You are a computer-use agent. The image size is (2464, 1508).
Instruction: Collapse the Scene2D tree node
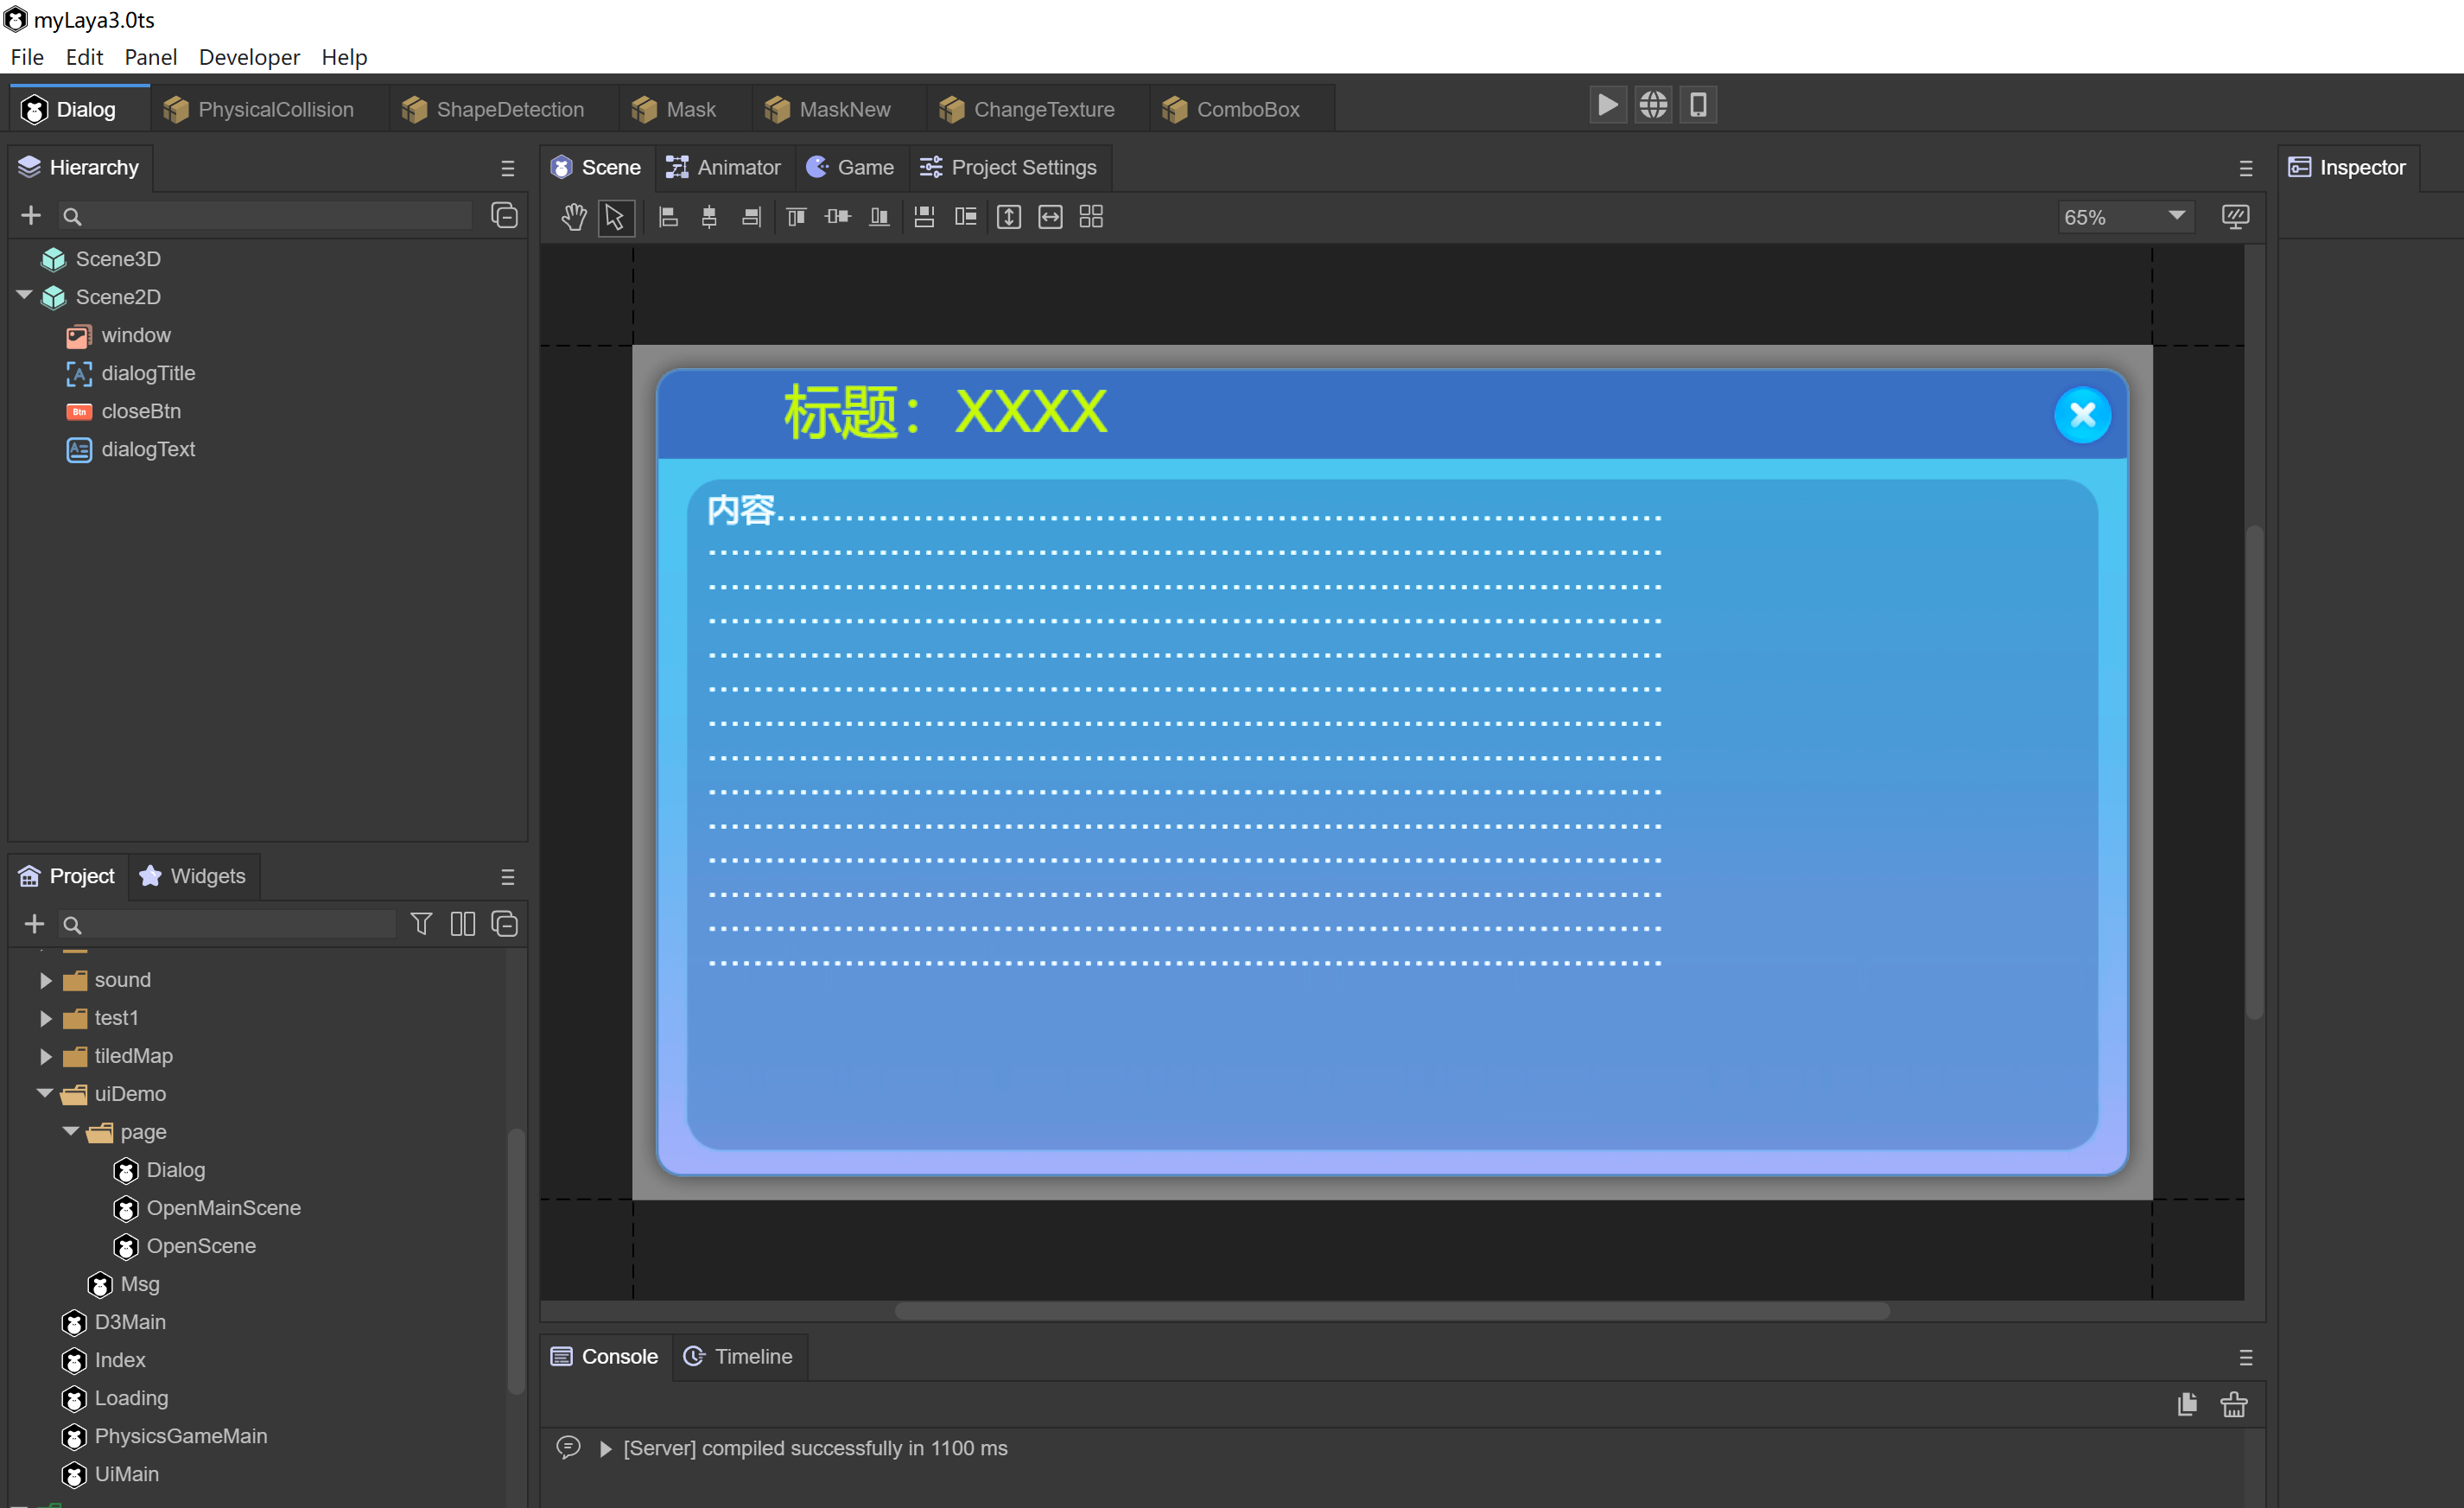click(24, 296)
